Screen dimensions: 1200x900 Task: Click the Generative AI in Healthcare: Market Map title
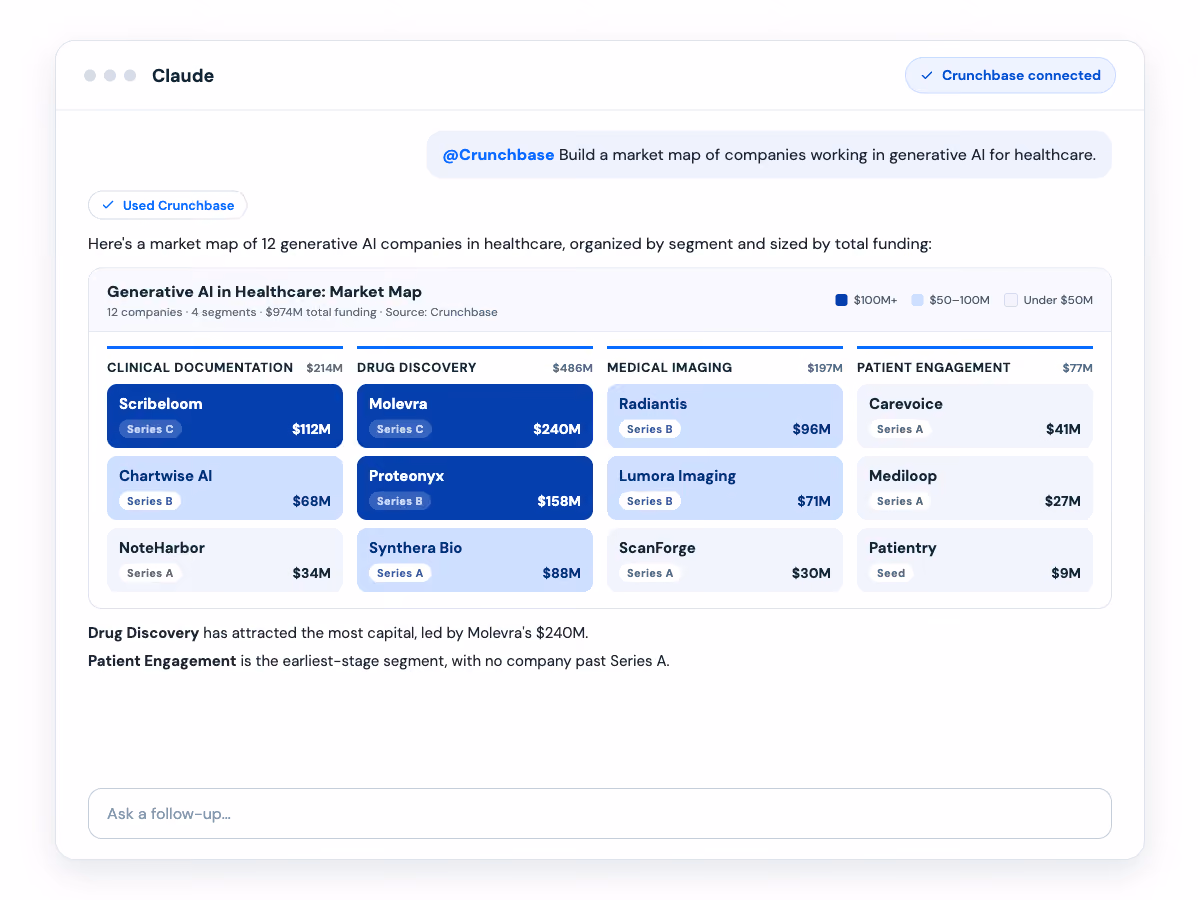(x=264, y=292)
